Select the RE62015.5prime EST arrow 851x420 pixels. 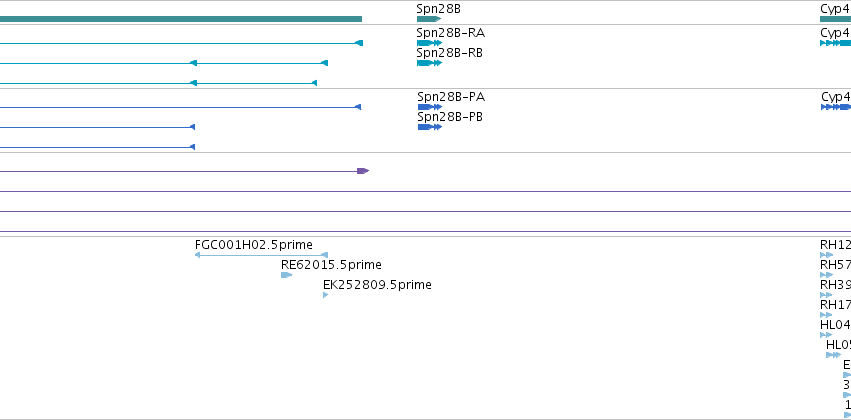(x=287, y=275)
